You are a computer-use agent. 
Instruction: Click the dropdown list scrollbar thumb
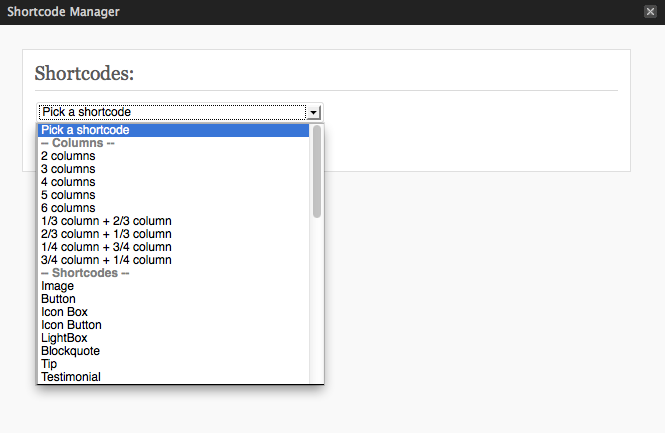click(317, 172)
